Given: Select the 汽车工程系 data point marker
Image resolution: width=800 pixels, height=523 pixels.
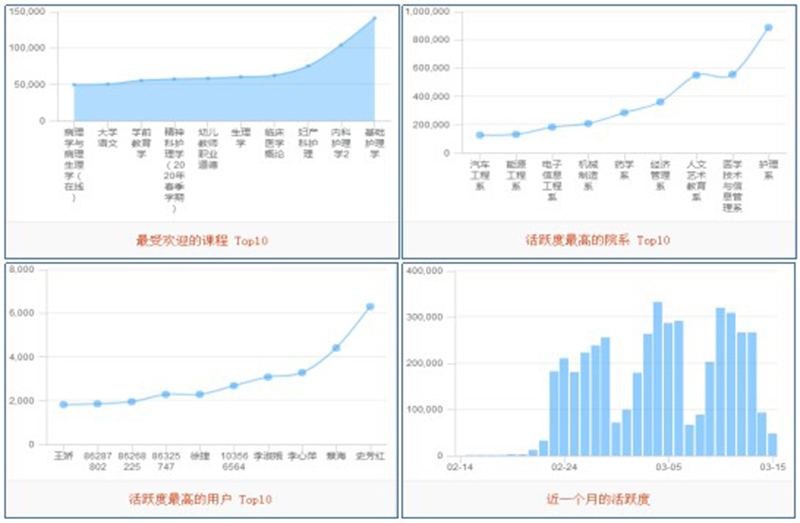Looking at the screenshot, I should 480,135.
